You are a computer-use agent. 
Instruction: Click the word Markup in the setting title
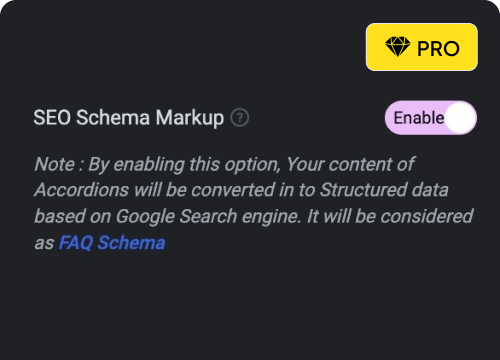(x=190, y=118)
